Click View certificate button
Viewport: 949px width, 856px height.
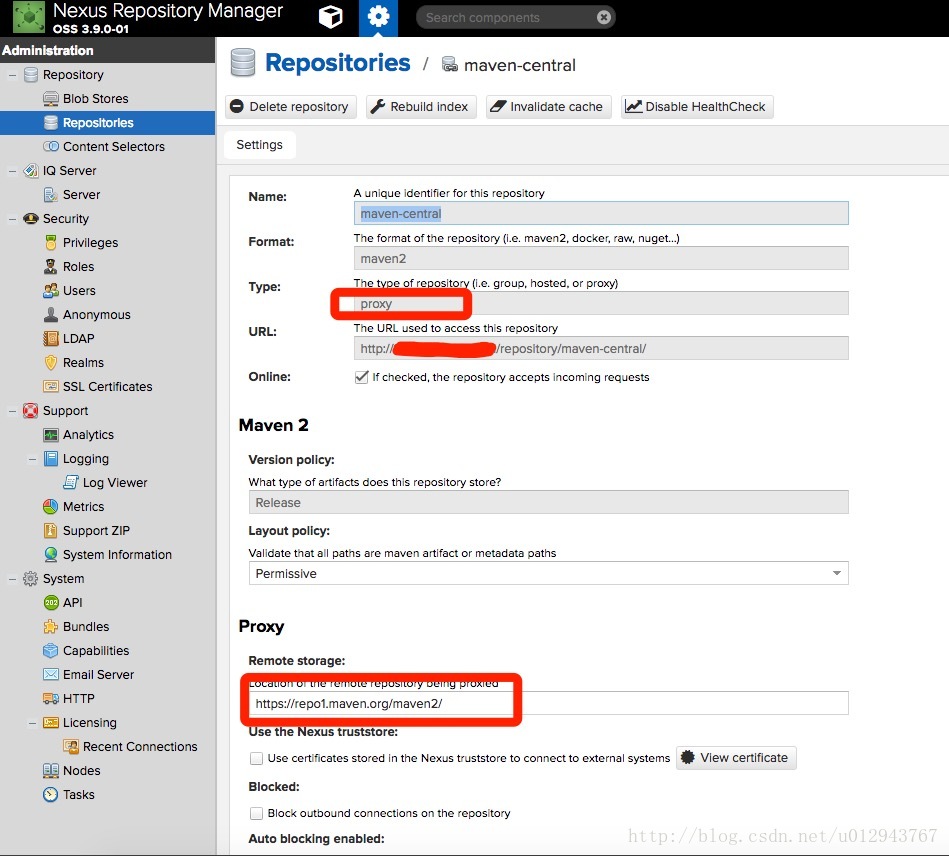(x=736, y=758)
